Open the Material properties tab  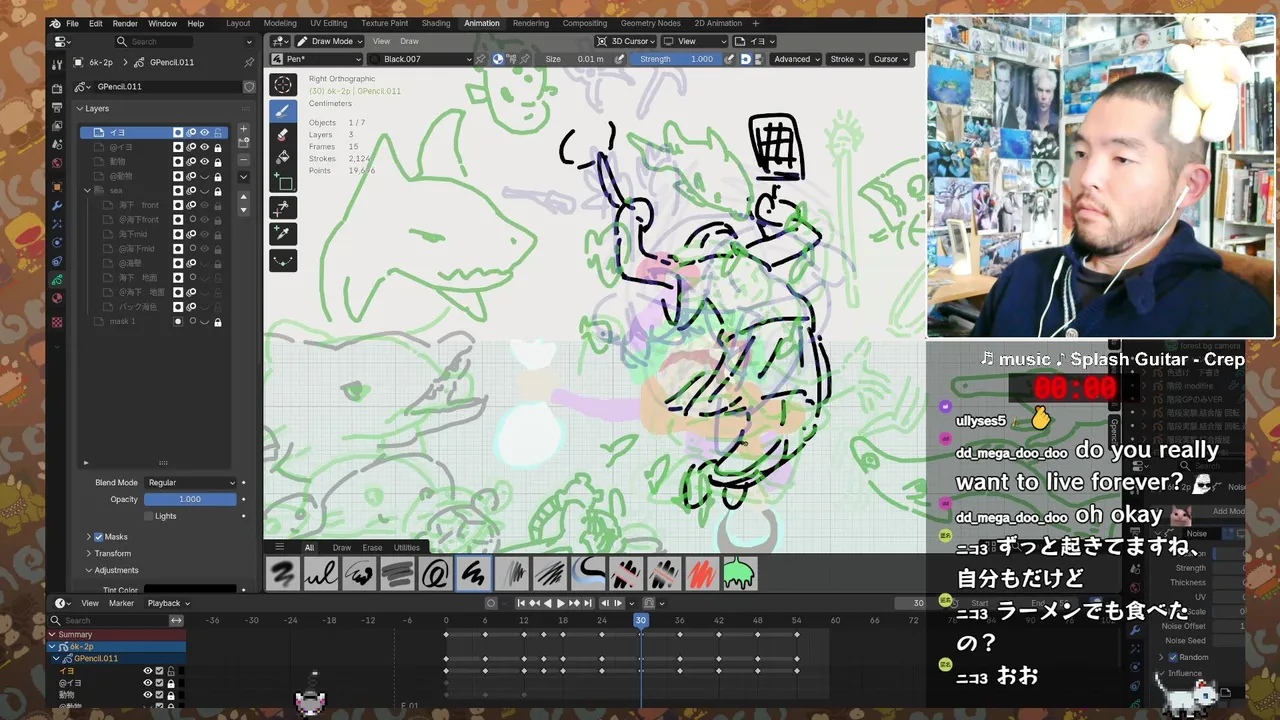pyautogui.click(x=57, y=297)
